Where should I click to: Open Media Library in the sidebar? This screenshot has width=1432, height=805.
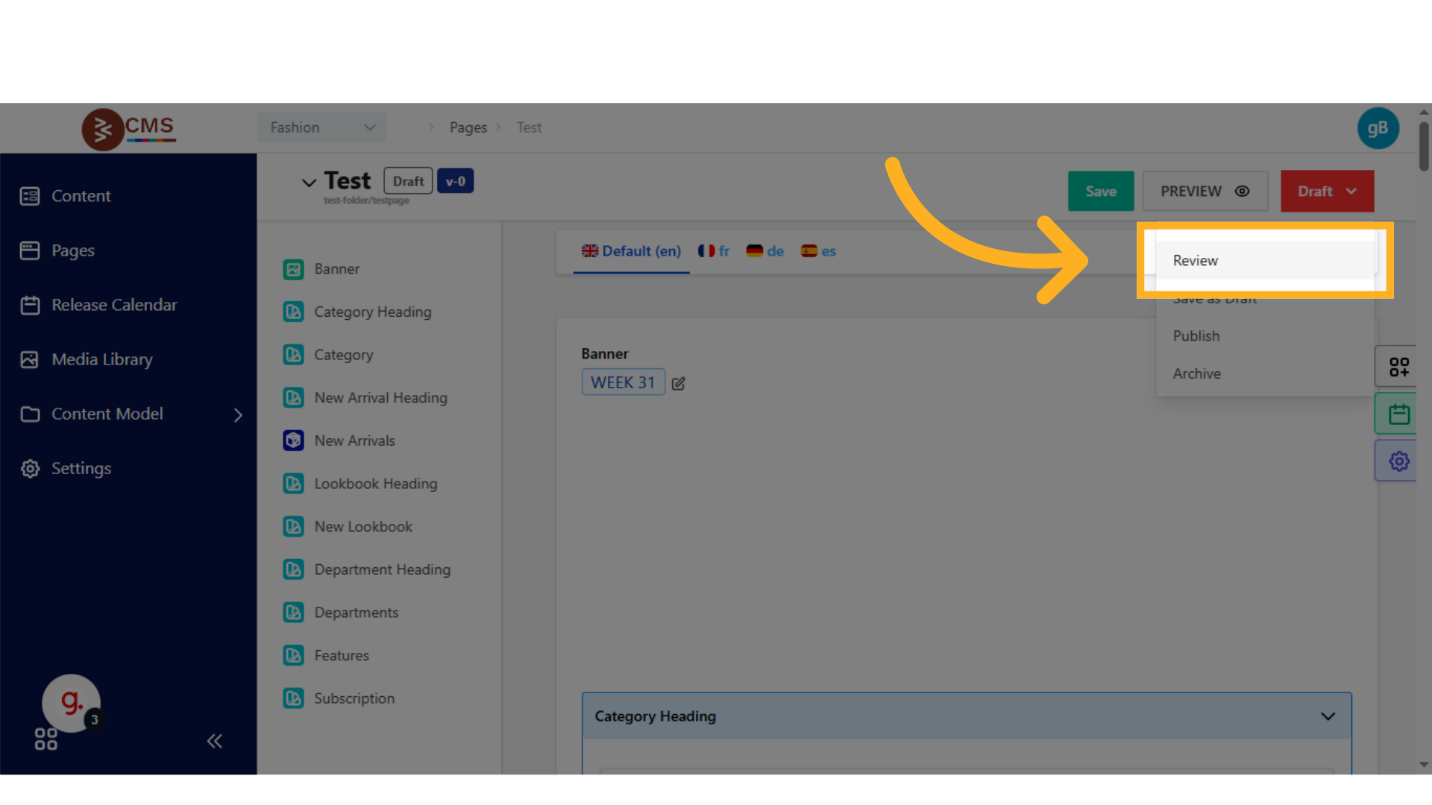(101, 359)
